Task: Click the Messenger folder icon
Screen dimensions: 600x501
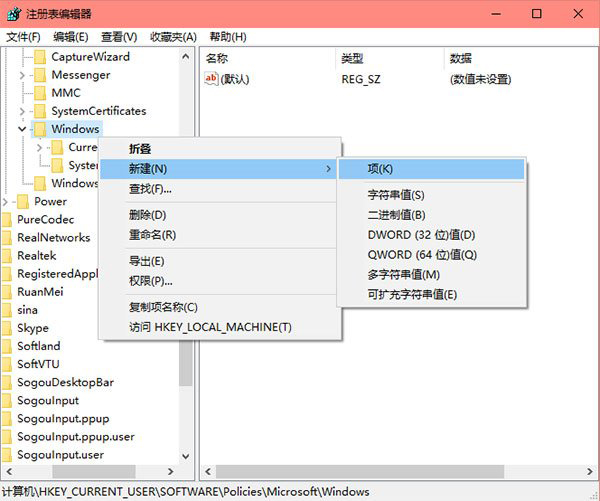Action: click(40, 75)
